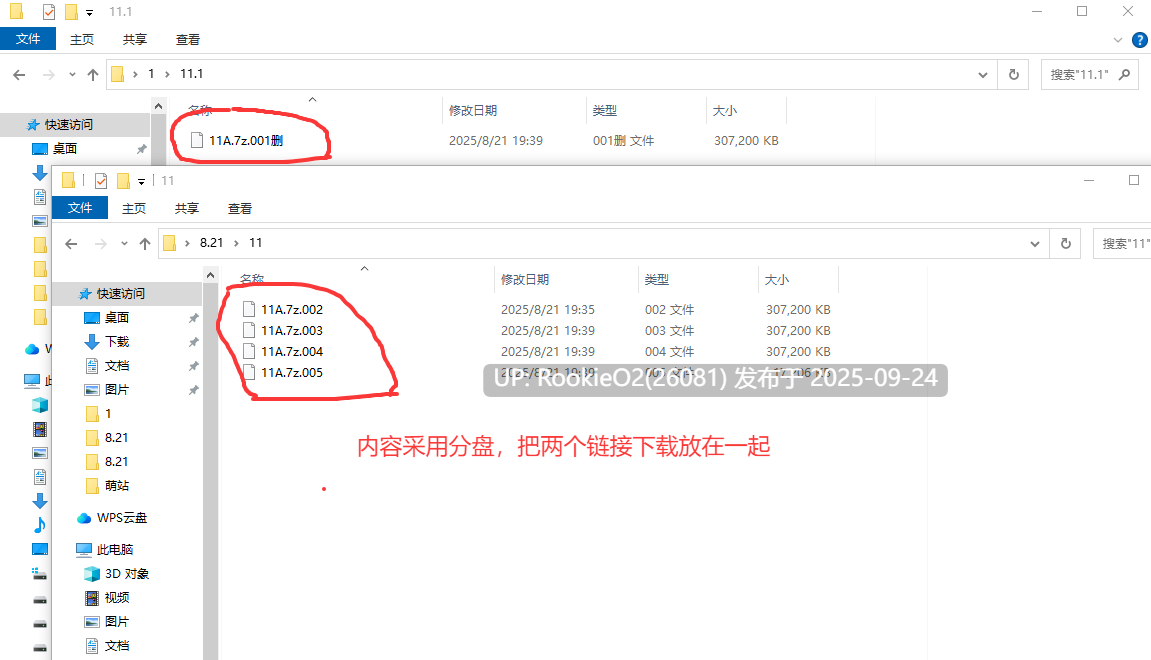The image size is (1151, 660).
Task: Open 桌面 in 11.1 window sidebar
Action: point(65,149)
